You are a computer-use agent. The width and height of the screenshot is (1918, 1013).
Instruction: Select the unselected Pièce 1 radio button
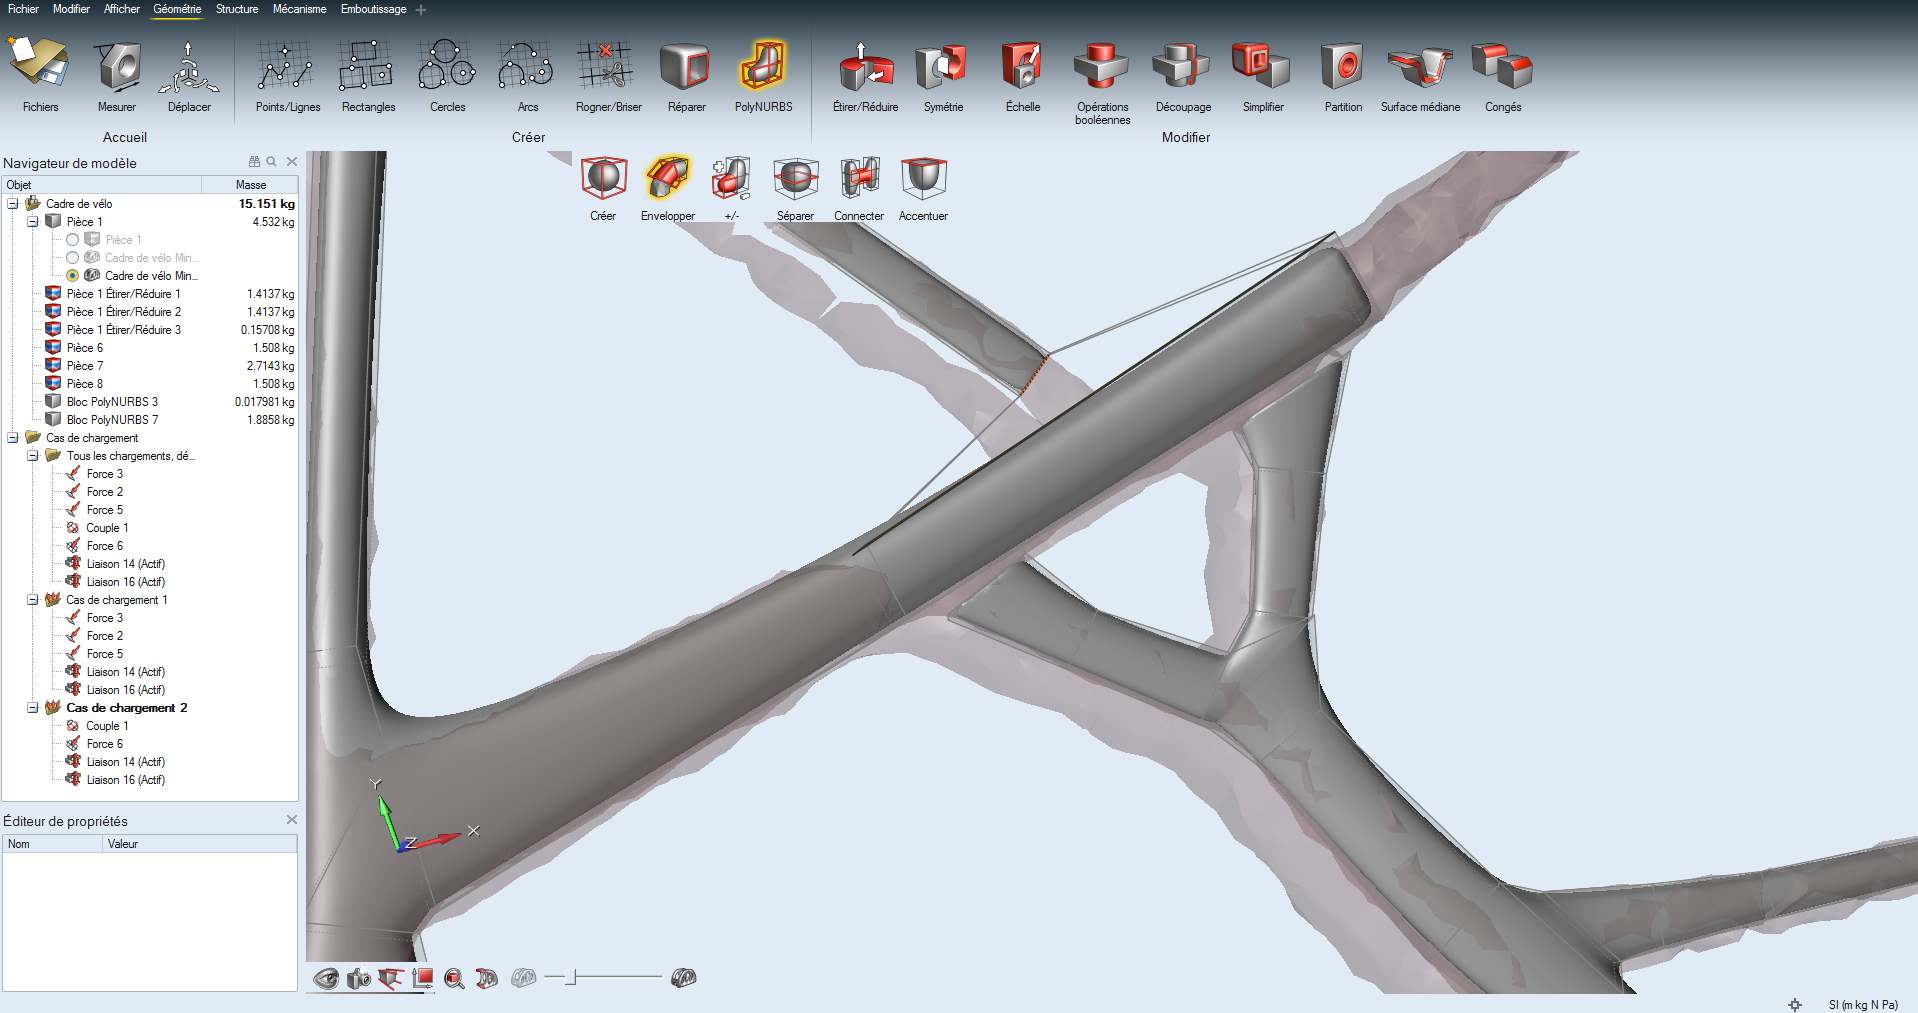pos(72,240)
